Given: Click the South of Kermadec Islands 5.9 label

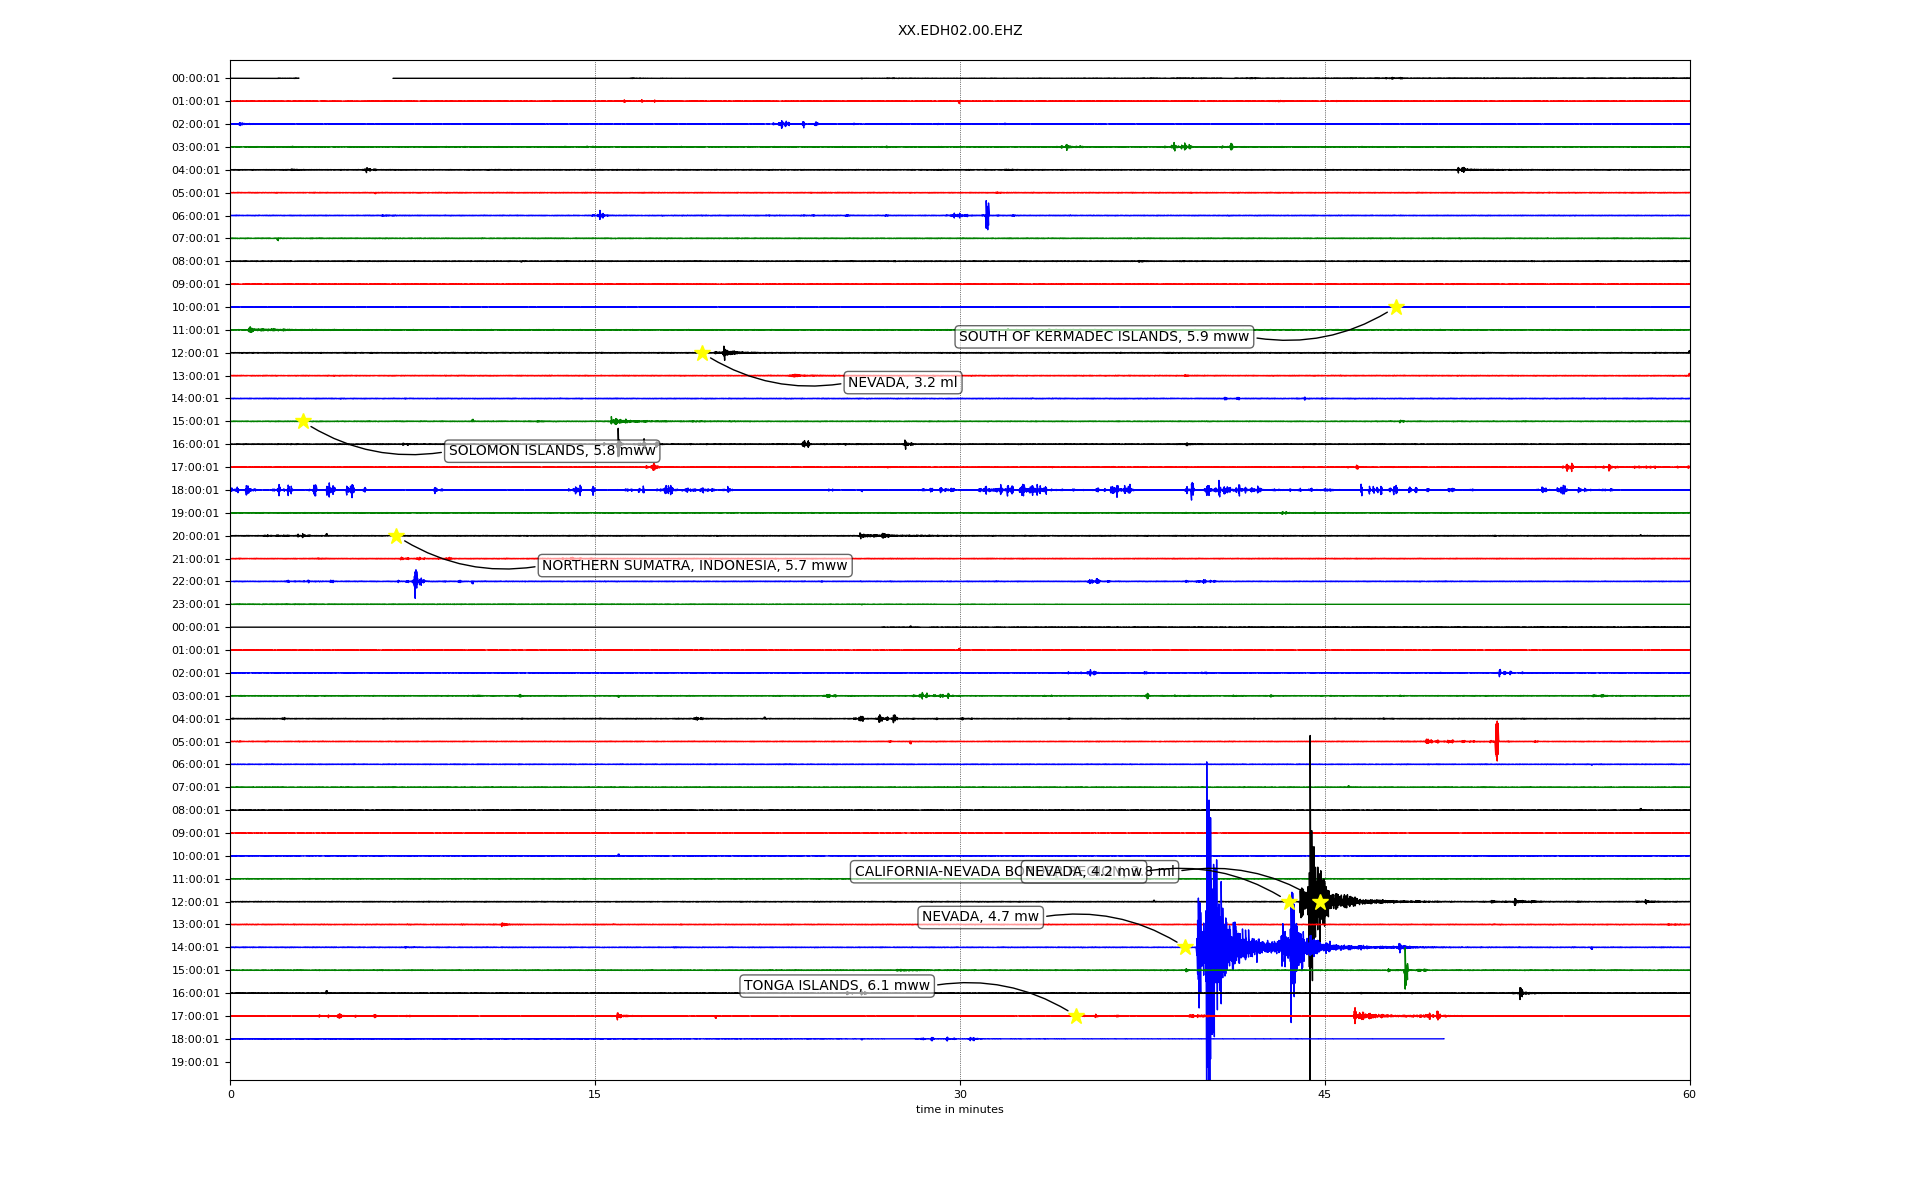Looking at the screenshot, I should click(1103, 337).
